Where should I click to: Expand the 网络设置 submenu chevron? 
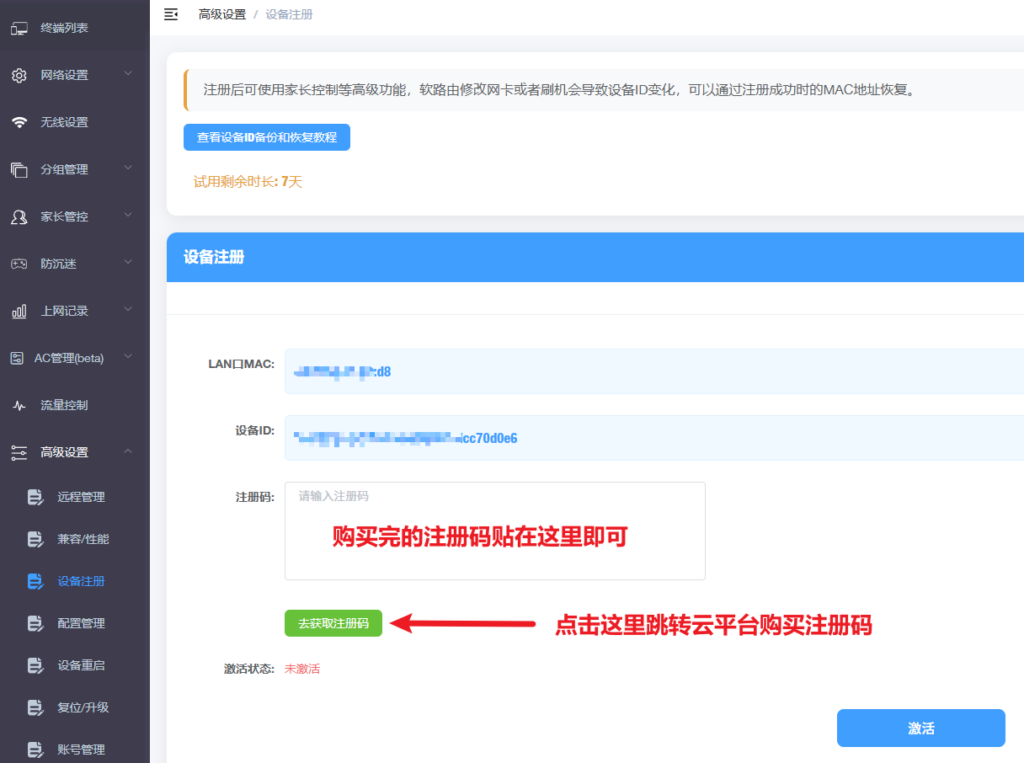point(128,74)
